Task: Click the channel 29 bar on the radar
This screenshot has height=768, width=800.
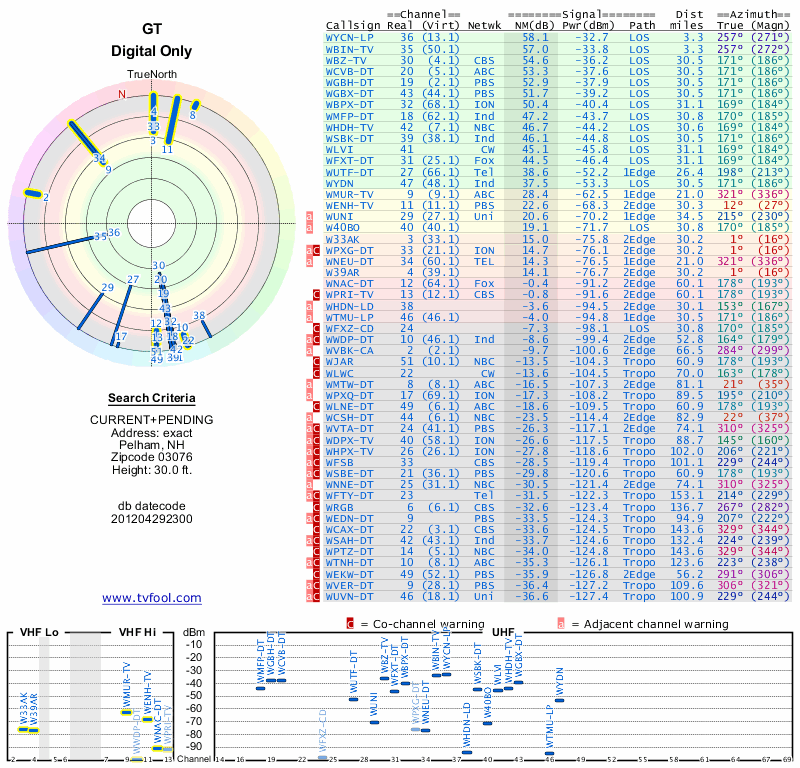Action: (90, 311)
